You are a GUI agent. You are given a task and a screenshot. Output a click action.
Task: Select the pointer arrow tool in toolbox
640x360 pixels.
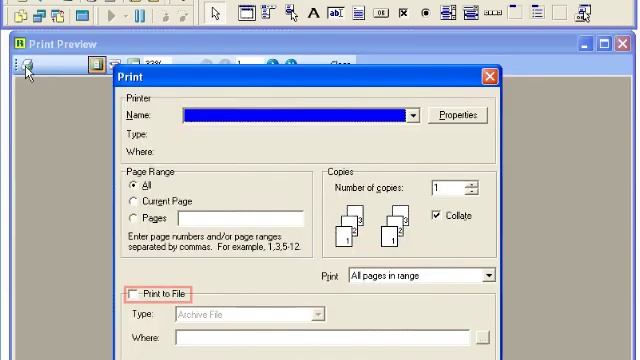[x=216, y=13]
